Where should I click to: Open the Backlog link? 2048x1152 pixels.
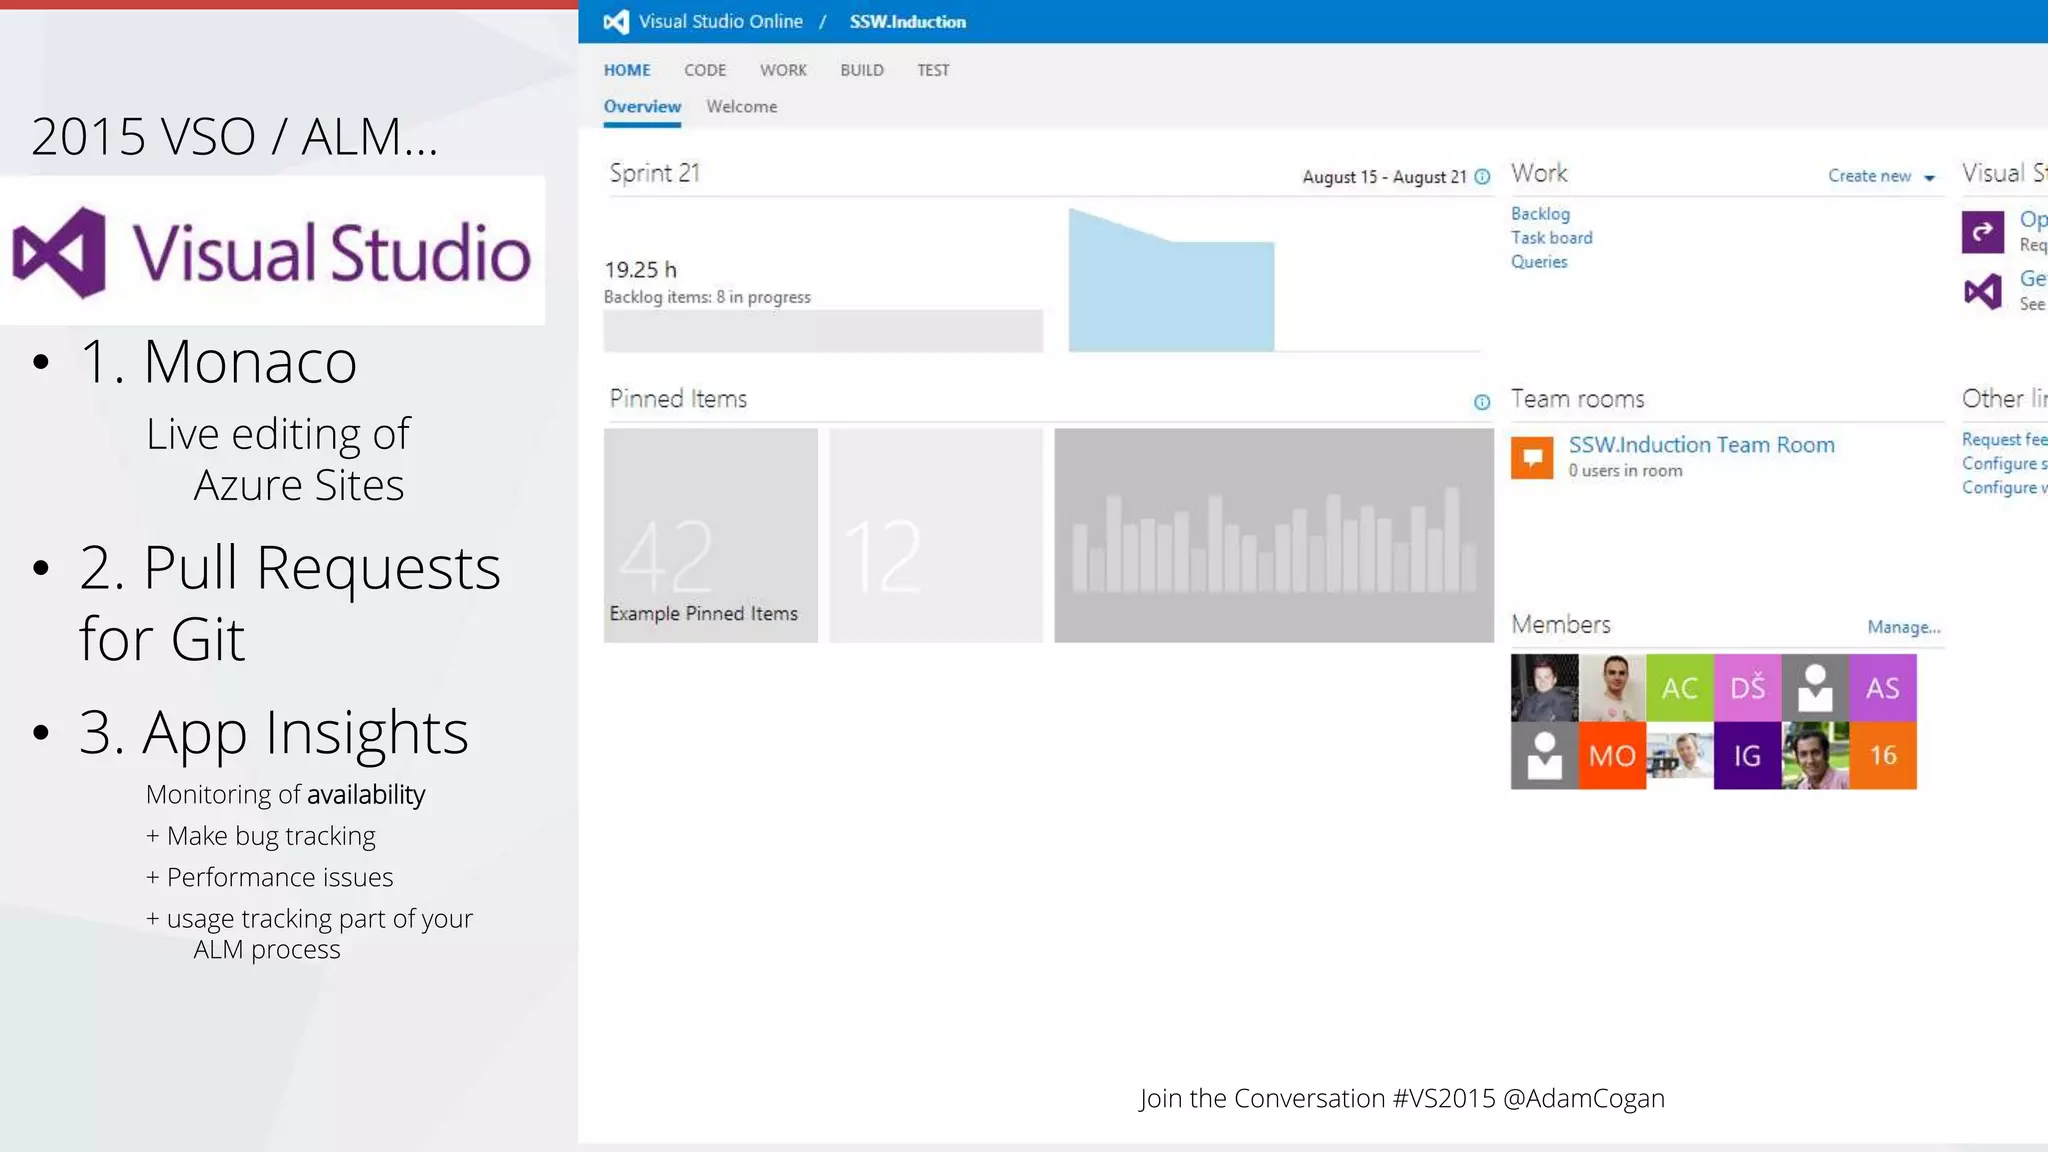(1540, 214)
